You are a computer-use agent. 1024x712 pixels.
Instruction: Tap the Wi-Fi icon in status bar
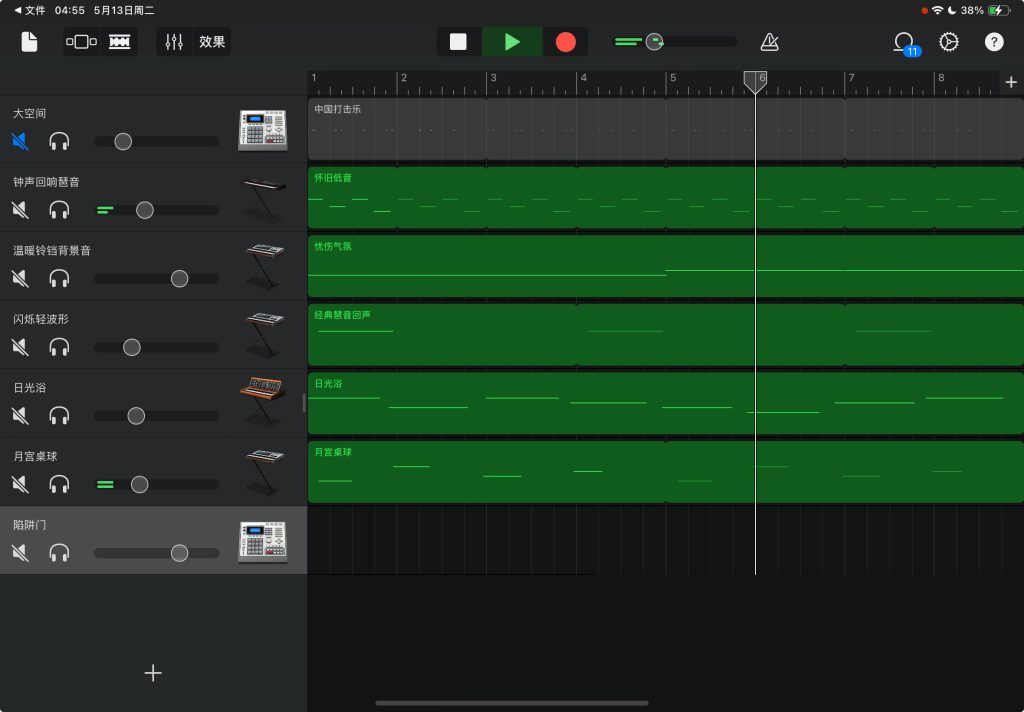938,10
